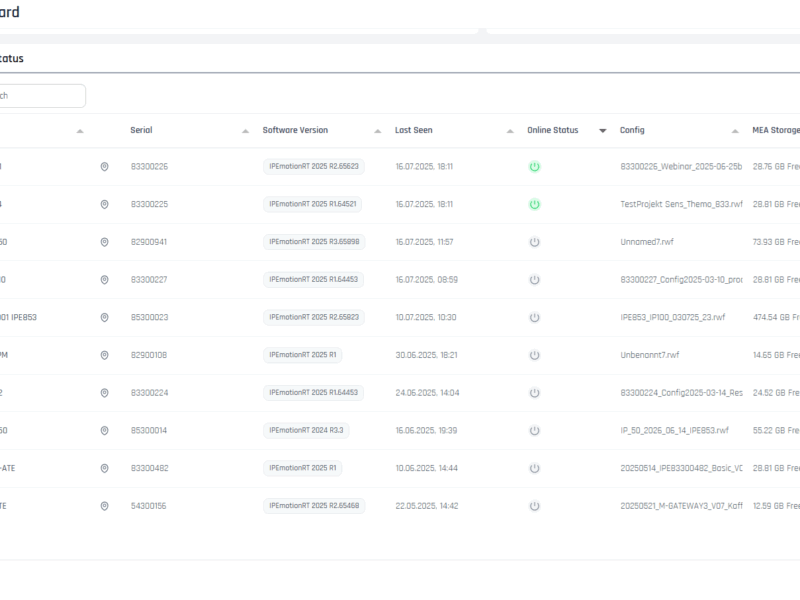Viewport: 800px width, 600px height.
Task: Sort by Software Version column arrow
Action: click(x=377, y=131)
